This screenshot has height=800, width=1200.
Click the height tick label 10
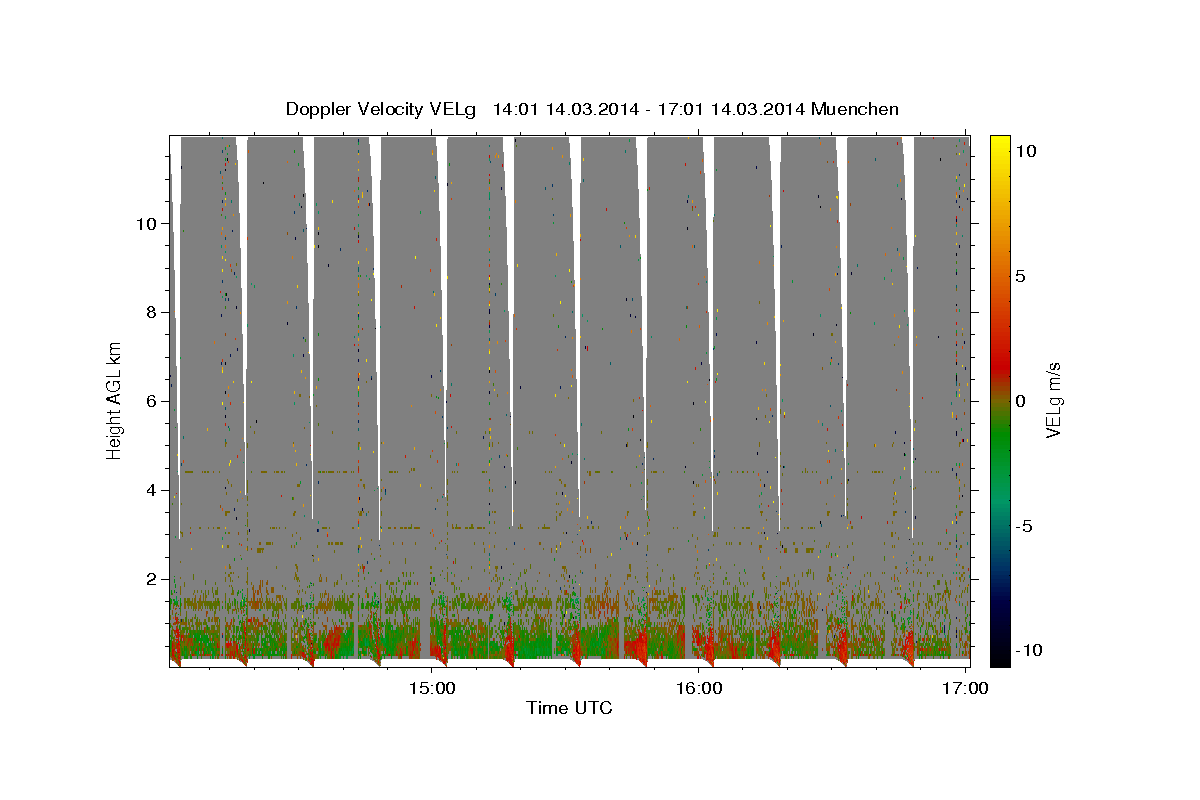(145, 223)
